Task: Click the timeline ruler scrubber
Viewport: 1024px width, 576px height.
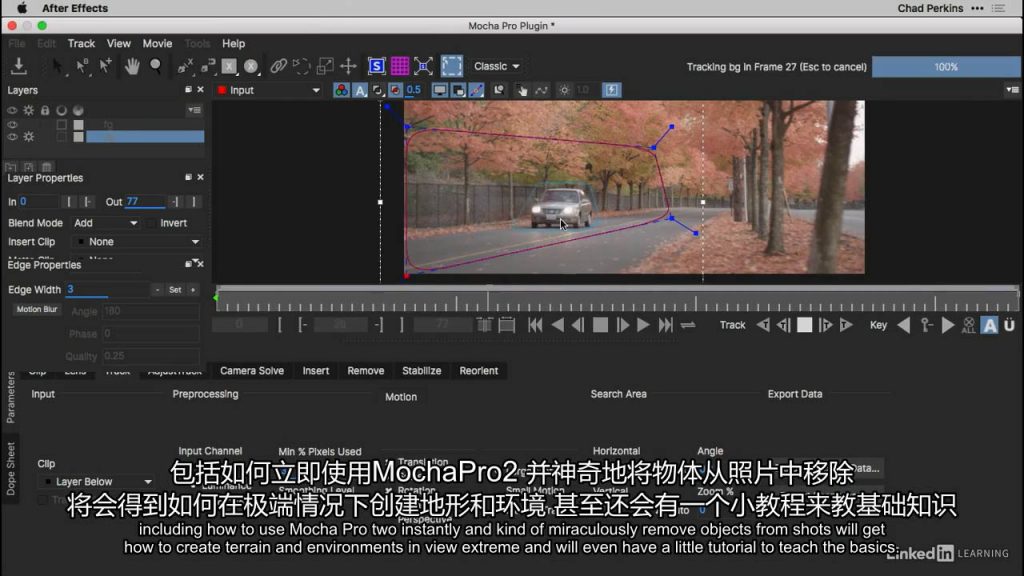Action: tap(617, 300)
